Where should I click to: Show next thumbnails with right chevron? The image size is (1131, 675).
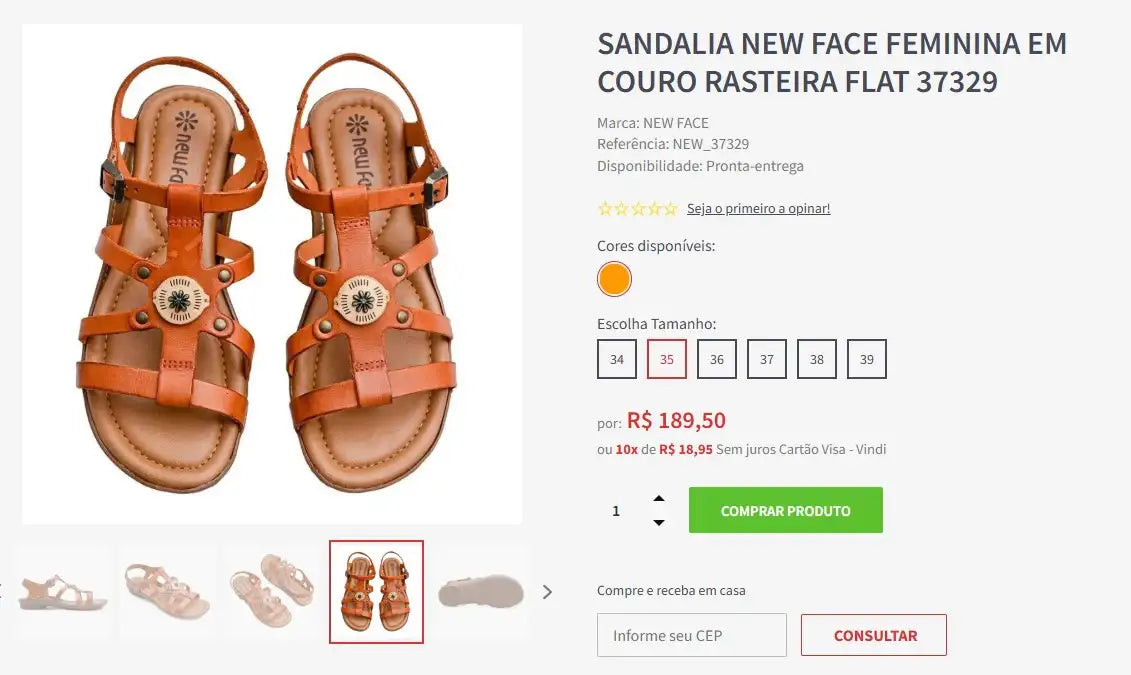[547, 592]
